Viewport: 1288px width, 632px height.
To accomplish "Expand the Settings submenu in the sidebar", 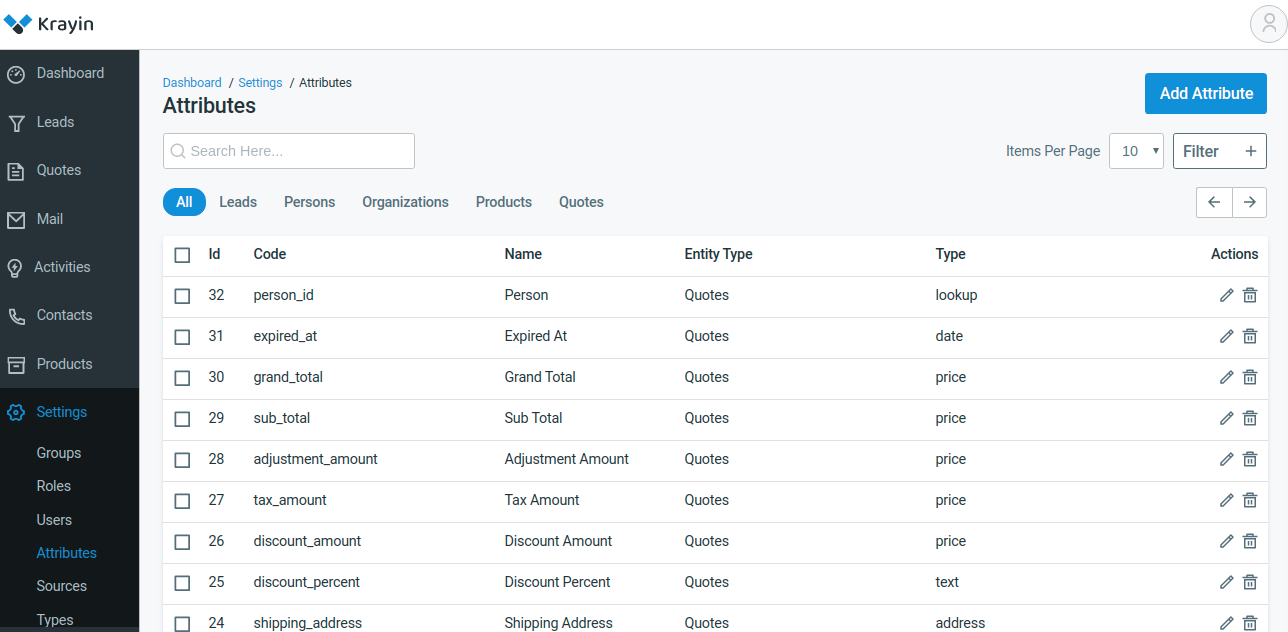I will 60,412.
